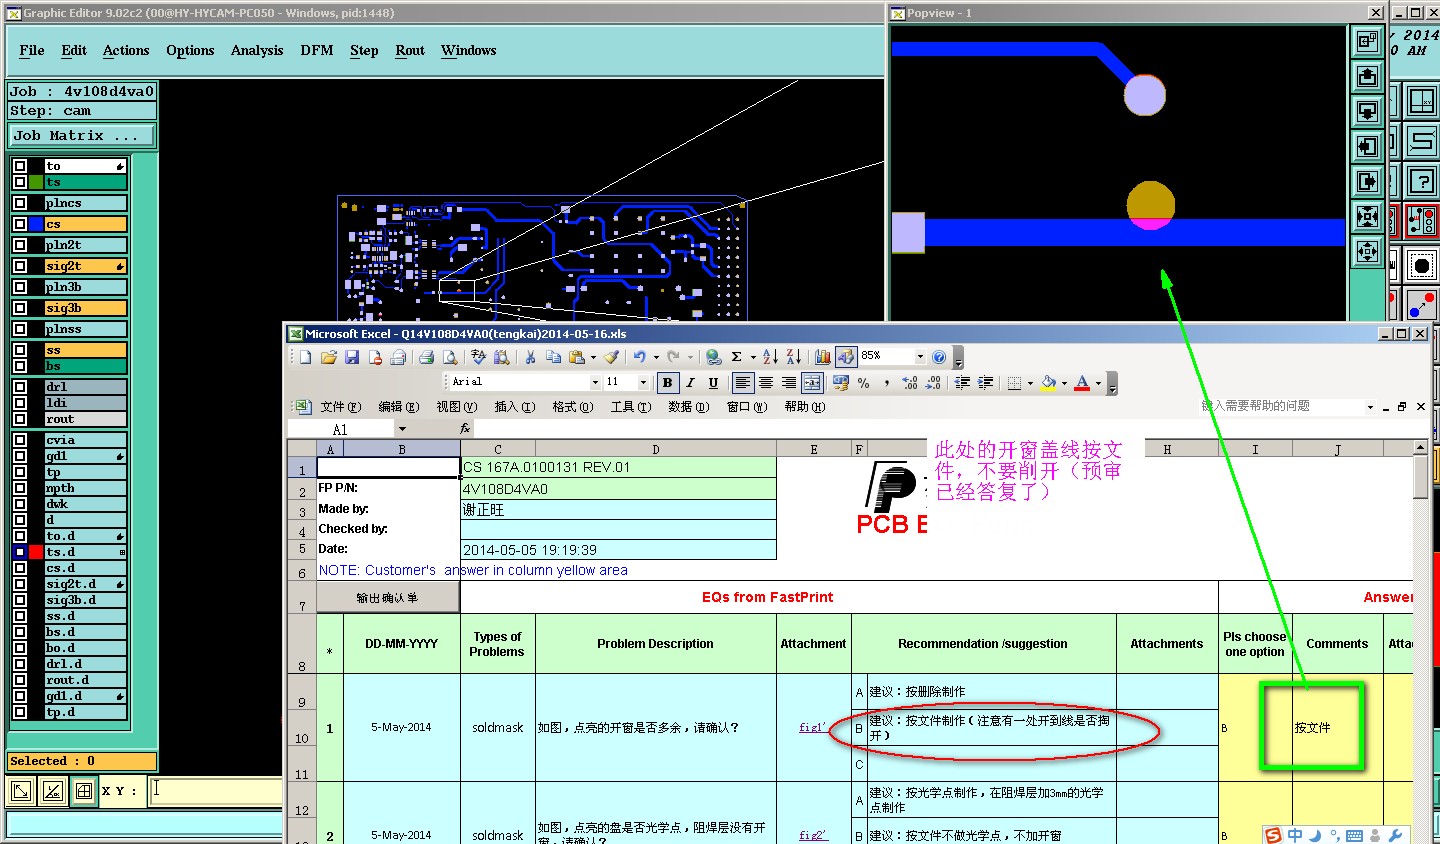The width and height of the screenshot is (1440, 844).
Task: Open the Actions menu in Graphic Editor
Action: pos(126,50)
